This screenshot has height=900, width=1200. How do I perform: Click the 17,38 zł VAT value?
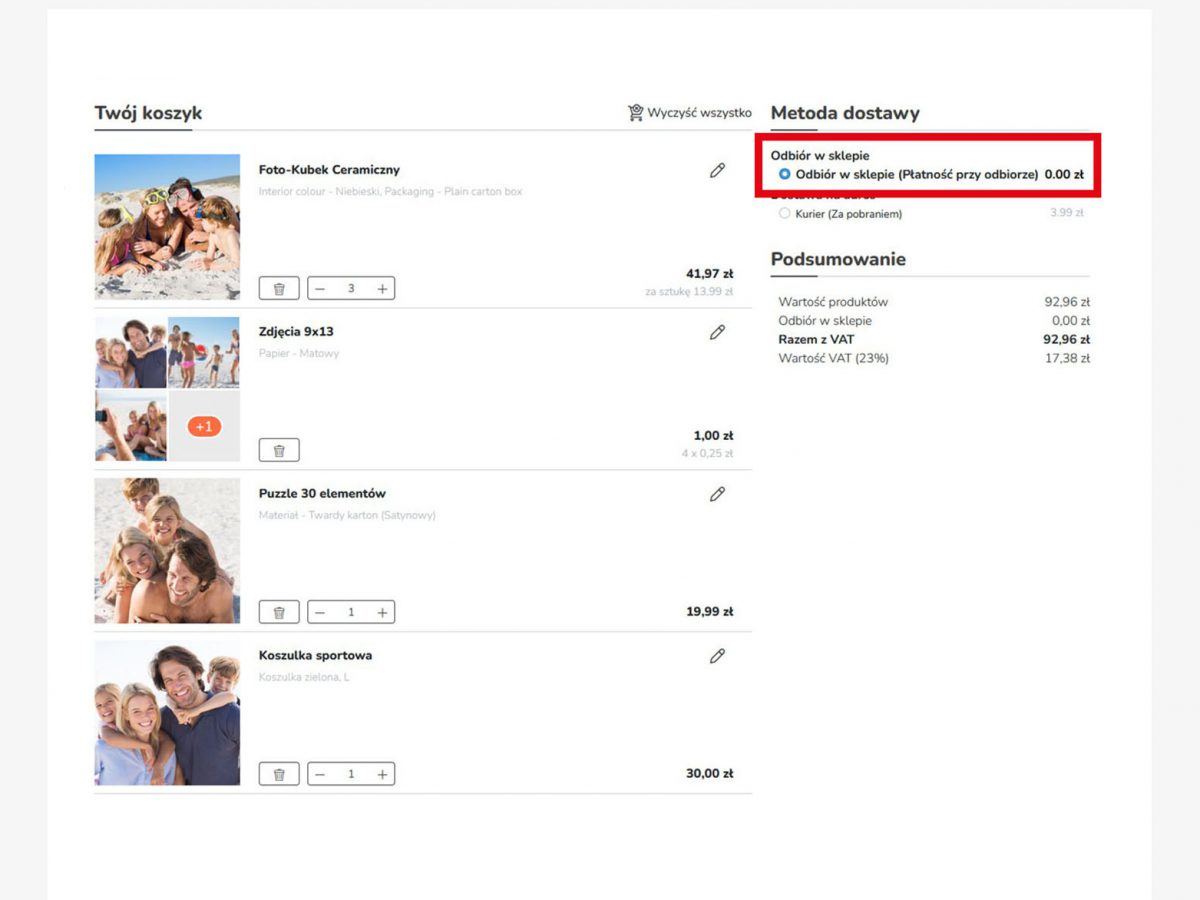click(1067, 359)
